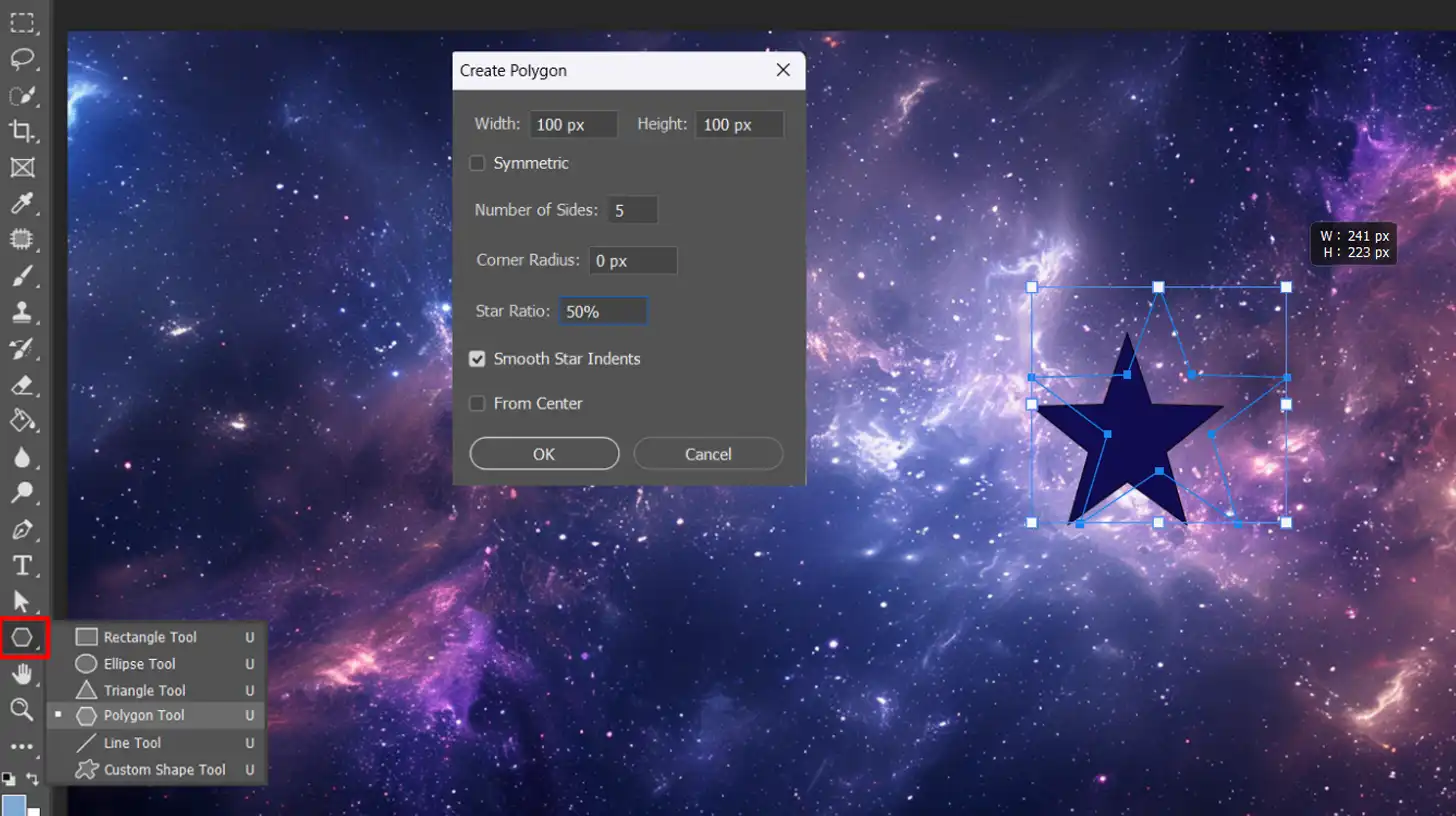This screenshot has width=1456, height=816.
Task: Select the Crop tool
Action: (22, 131)
